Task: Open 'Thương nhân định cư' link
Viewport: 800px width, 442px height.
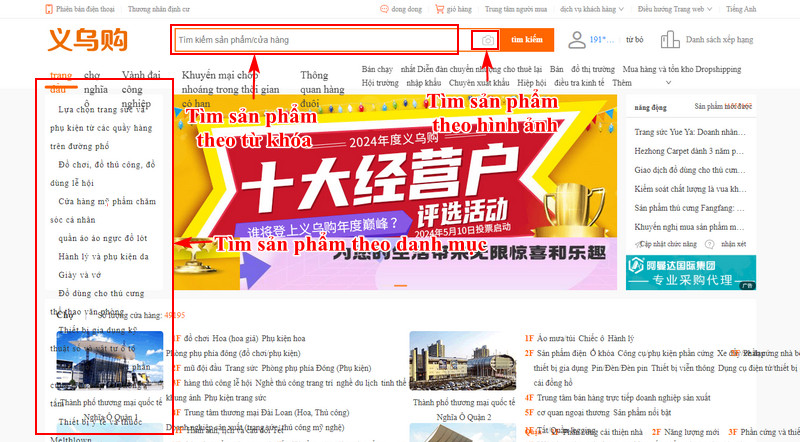Action: pos(159,9)
